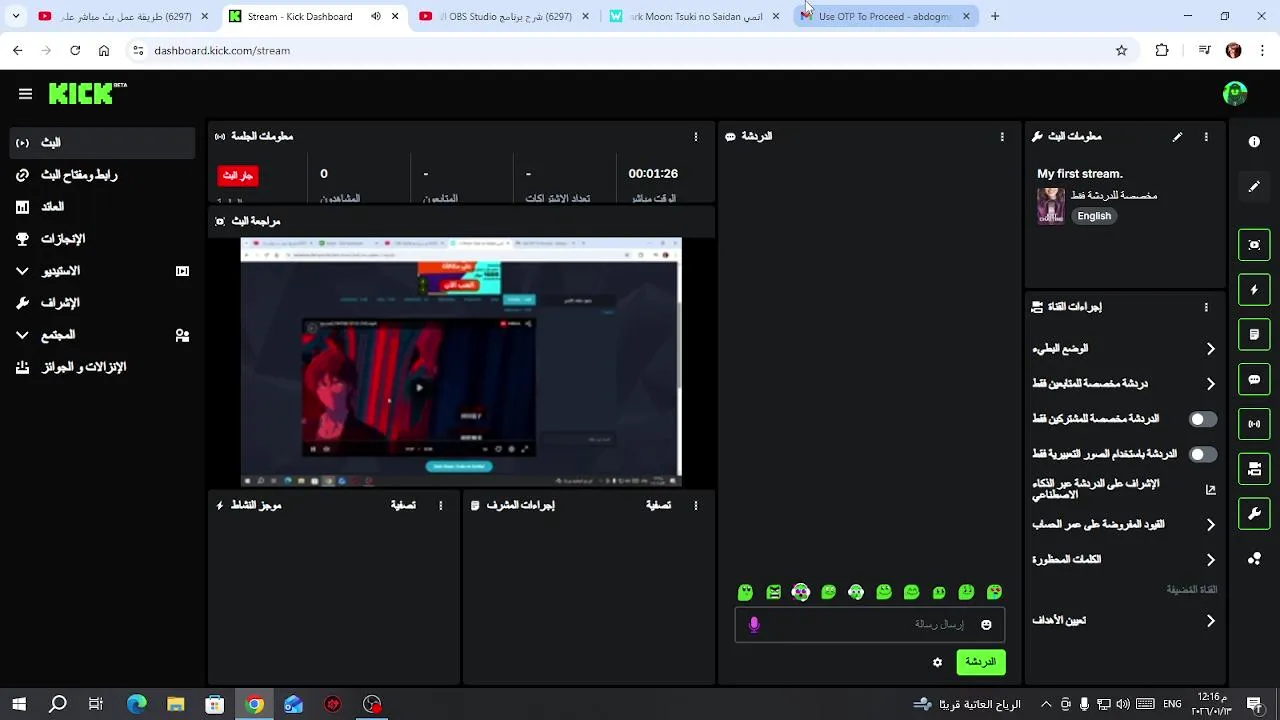The width and height of the screenshot is (1280, 720).
Task: Switch to the Use OTP To Proceed Gmail tab
Action: click(886, 16)
